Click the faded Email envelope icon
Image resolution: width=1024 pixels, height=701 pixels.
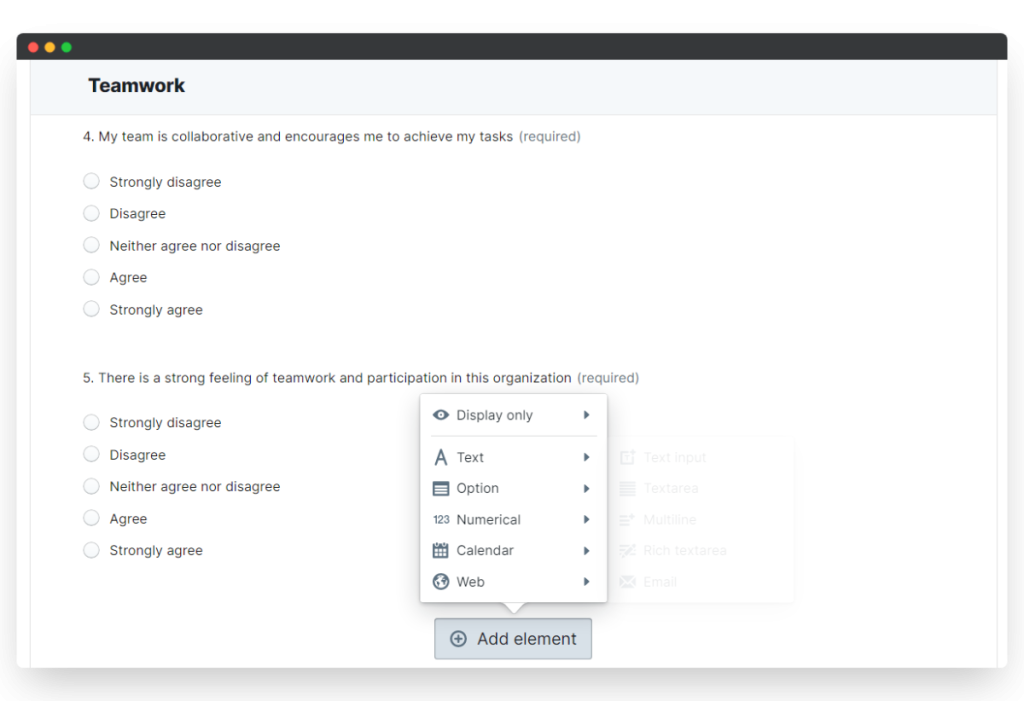coord(628,582)
